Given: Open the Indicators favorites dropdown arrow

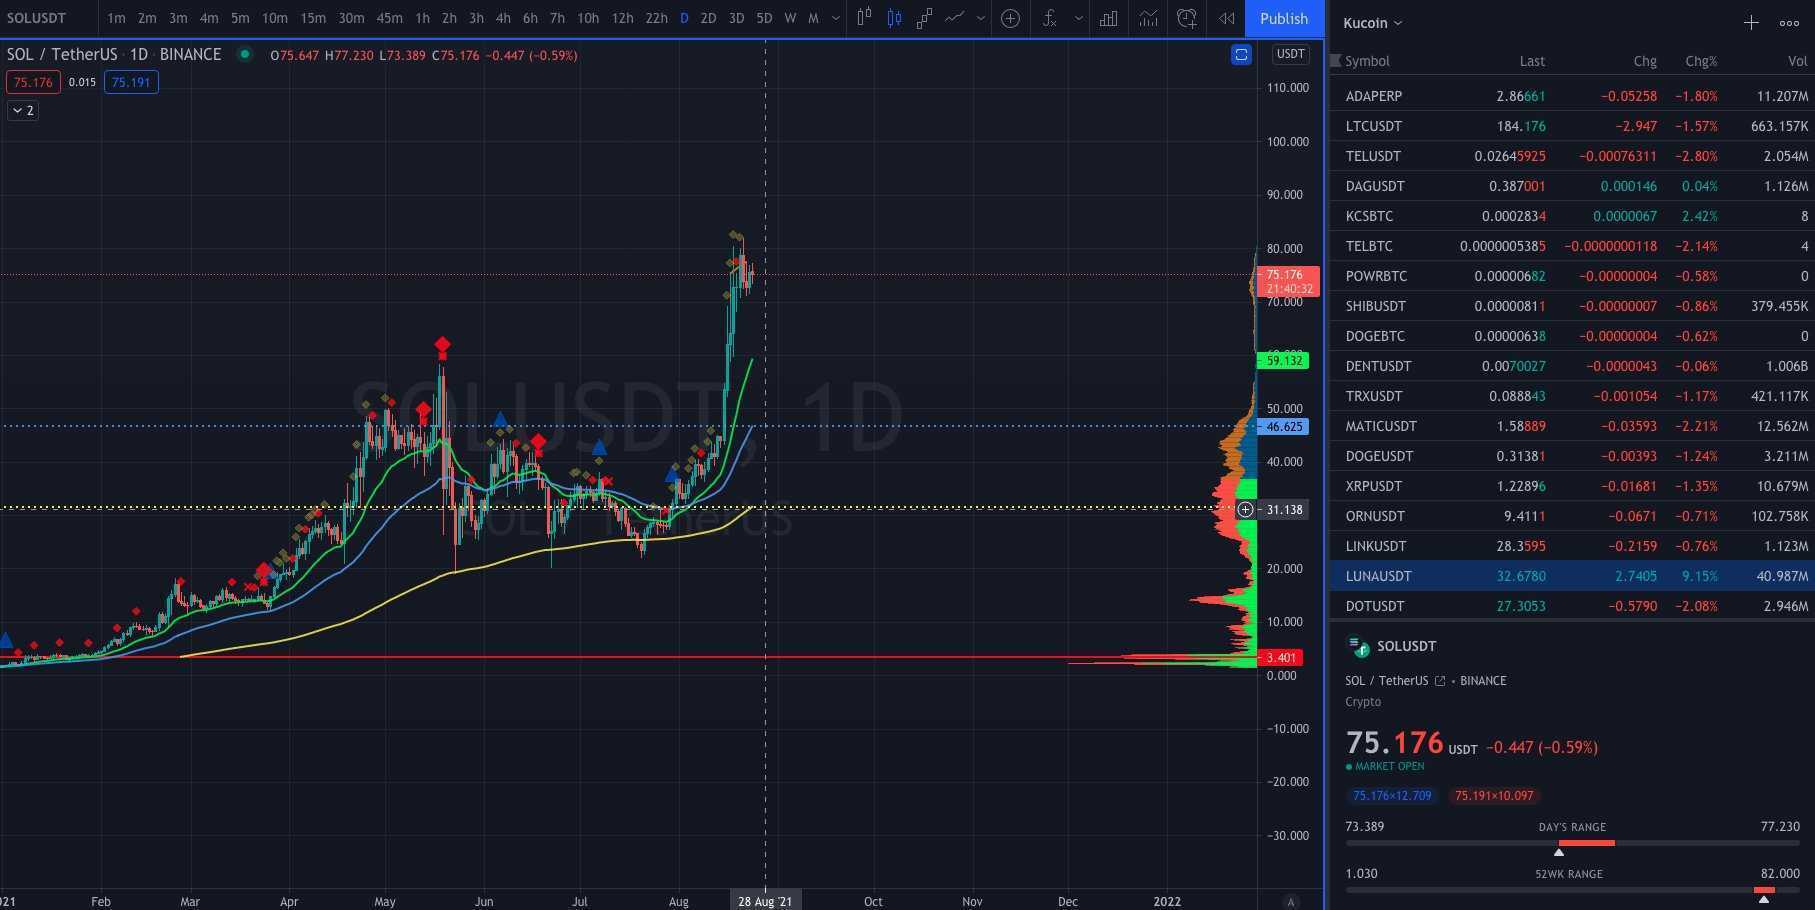Looking at the screenshot, I should point(1078,18).
